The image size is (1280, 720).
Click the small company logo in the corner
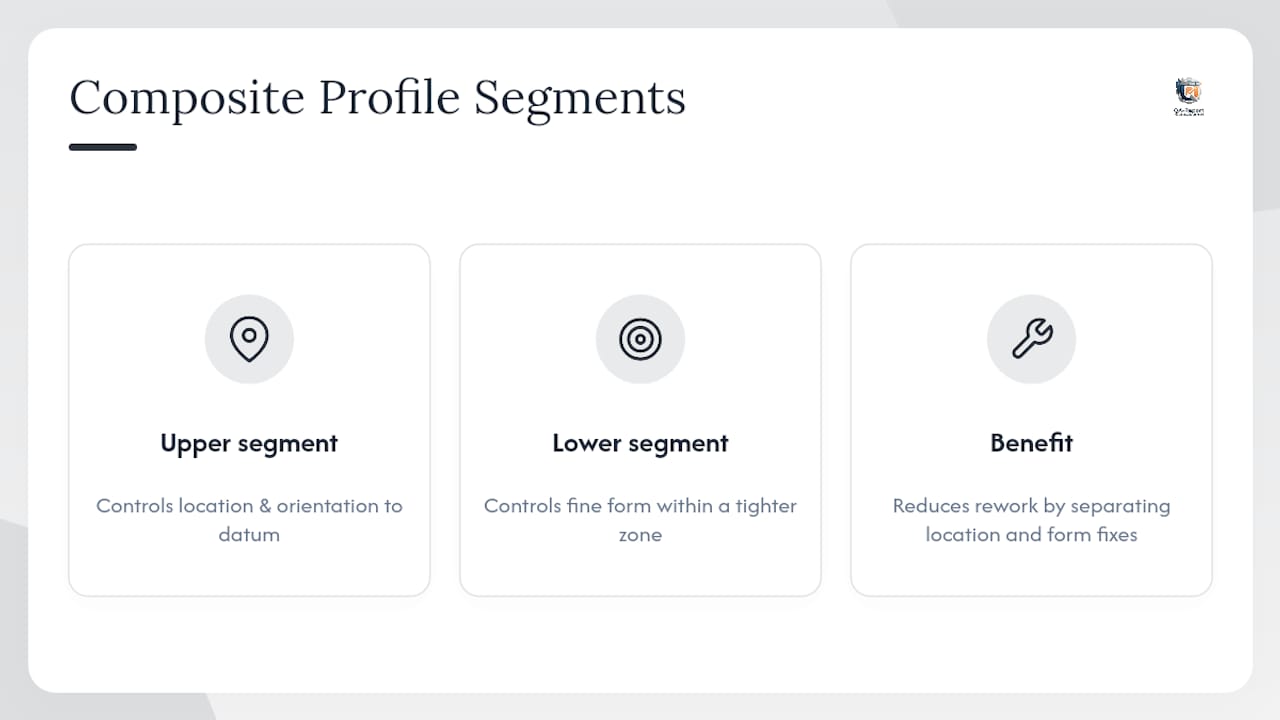pos(1189,97)
